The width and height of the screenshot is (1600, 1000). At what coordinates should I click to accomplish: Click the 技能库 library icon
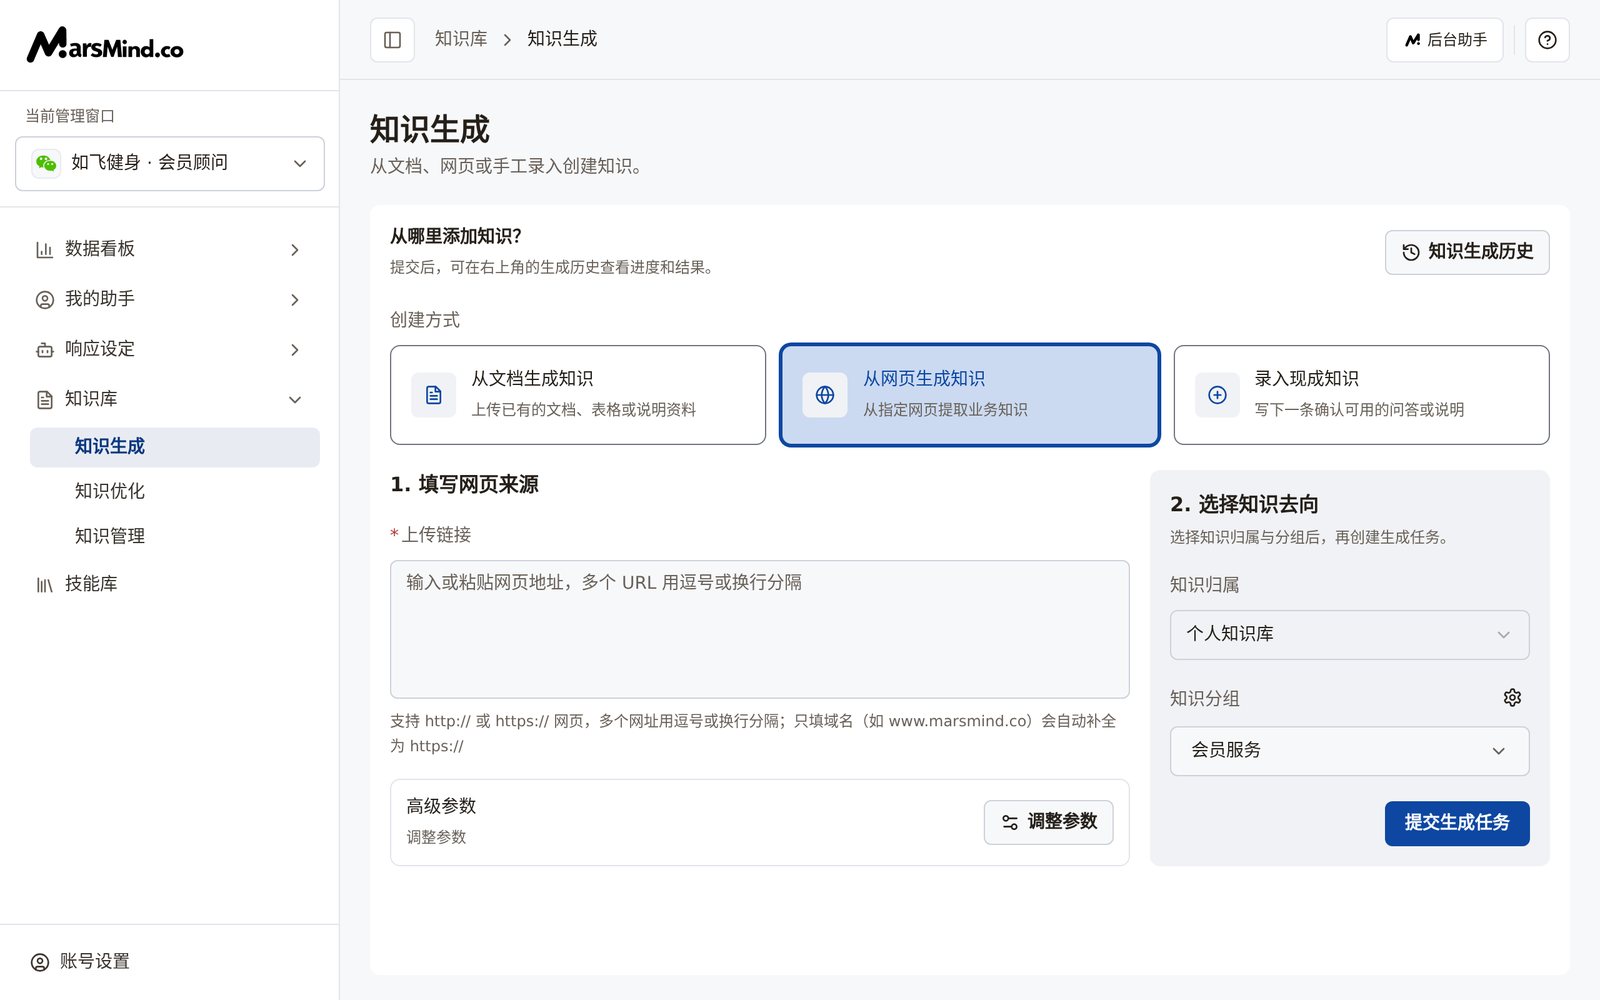click(44, 584)
